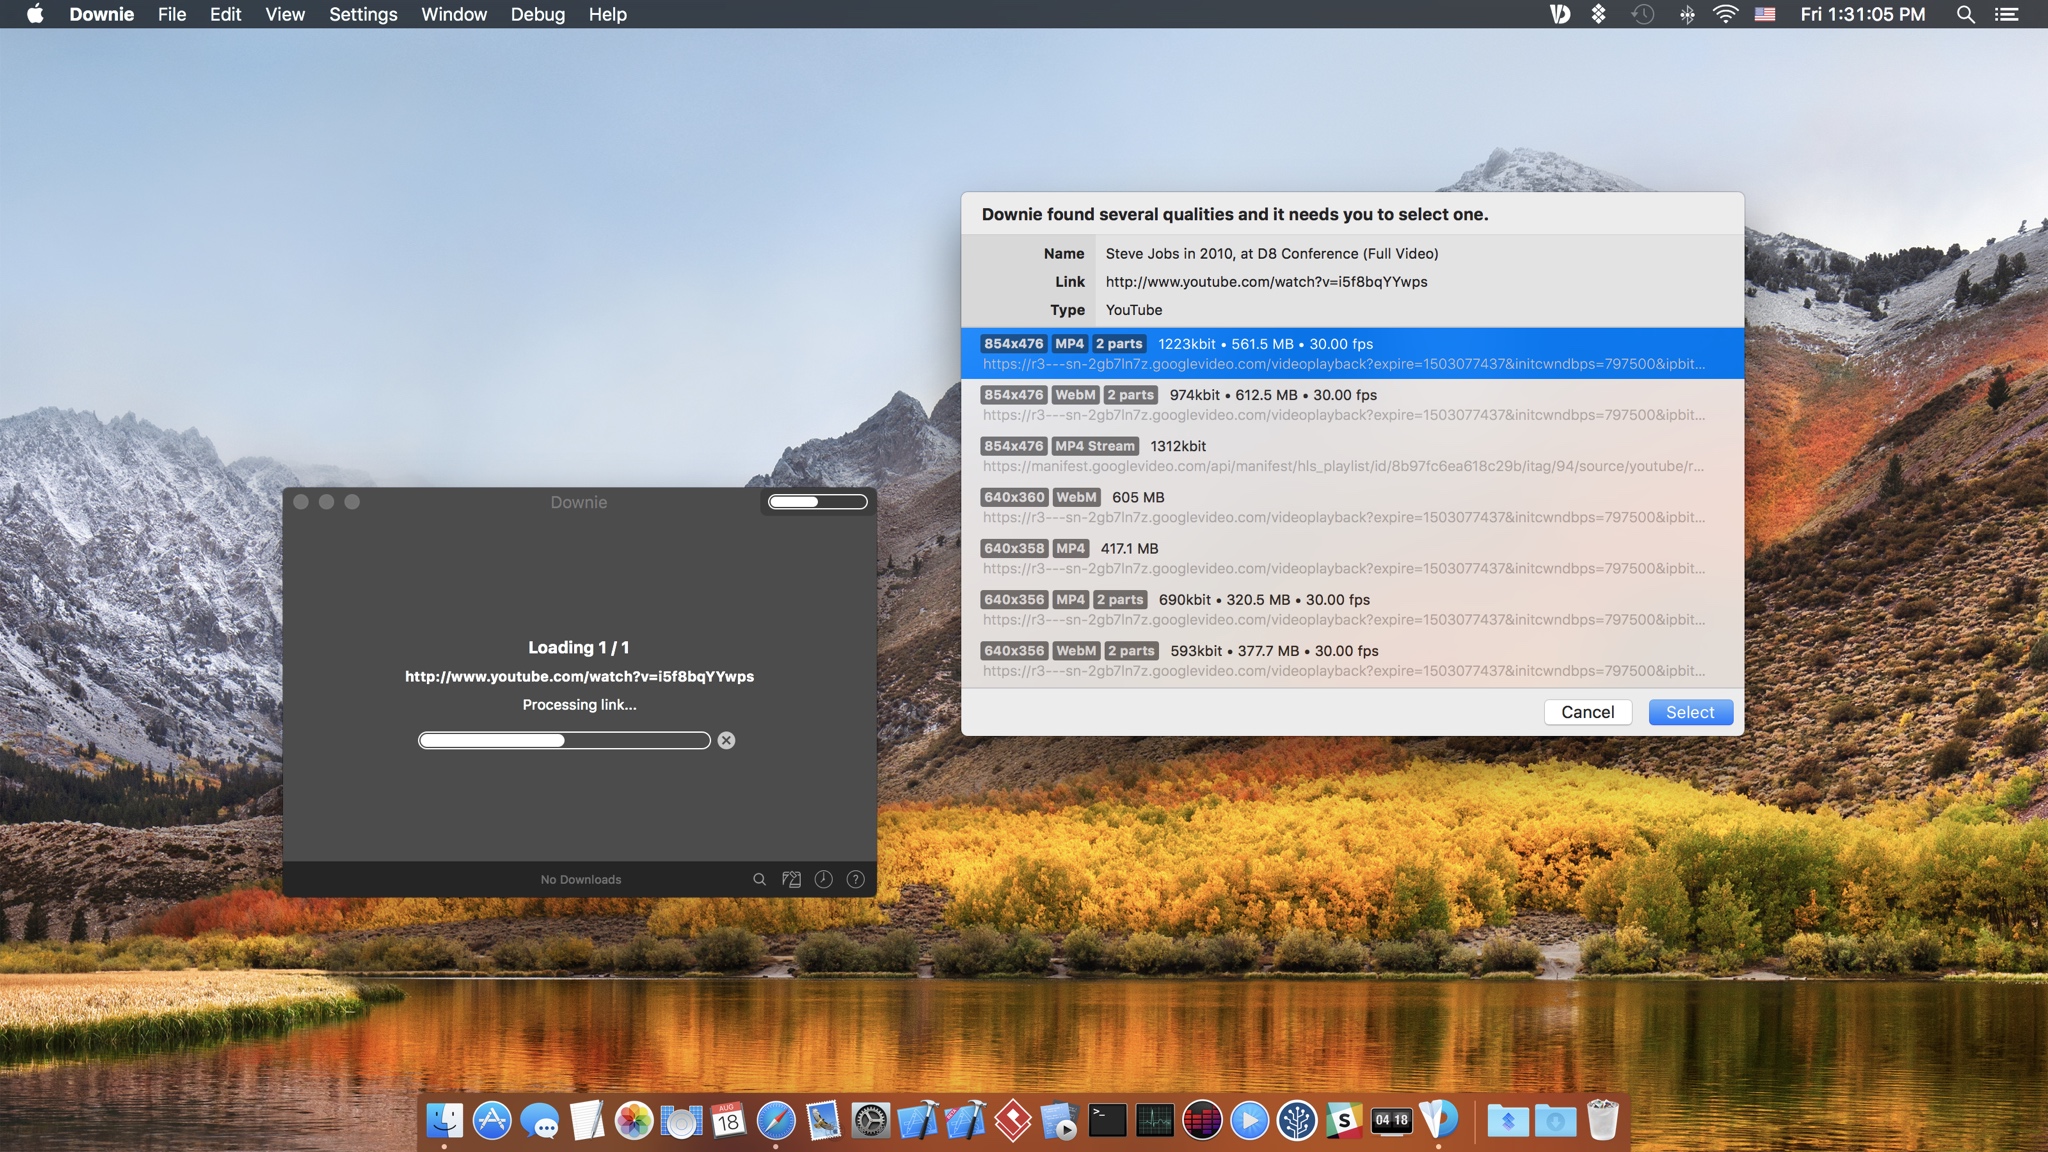
Task: Open Spotlight search in menu bar
Action: (x=1965, y=14)
